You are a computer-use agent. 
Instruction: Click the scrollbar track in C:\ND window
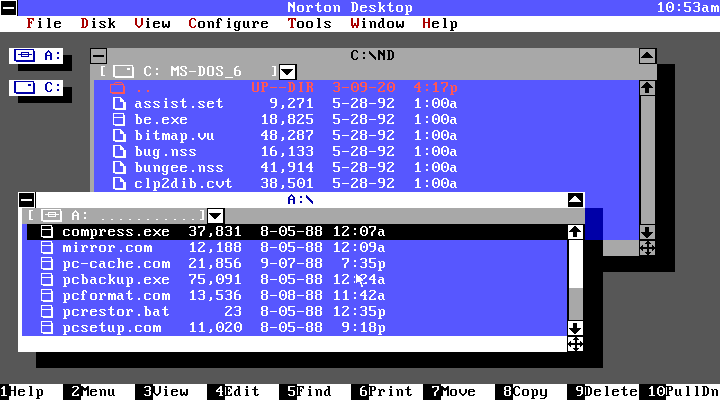pyautogui.click(x=647, y=160)
